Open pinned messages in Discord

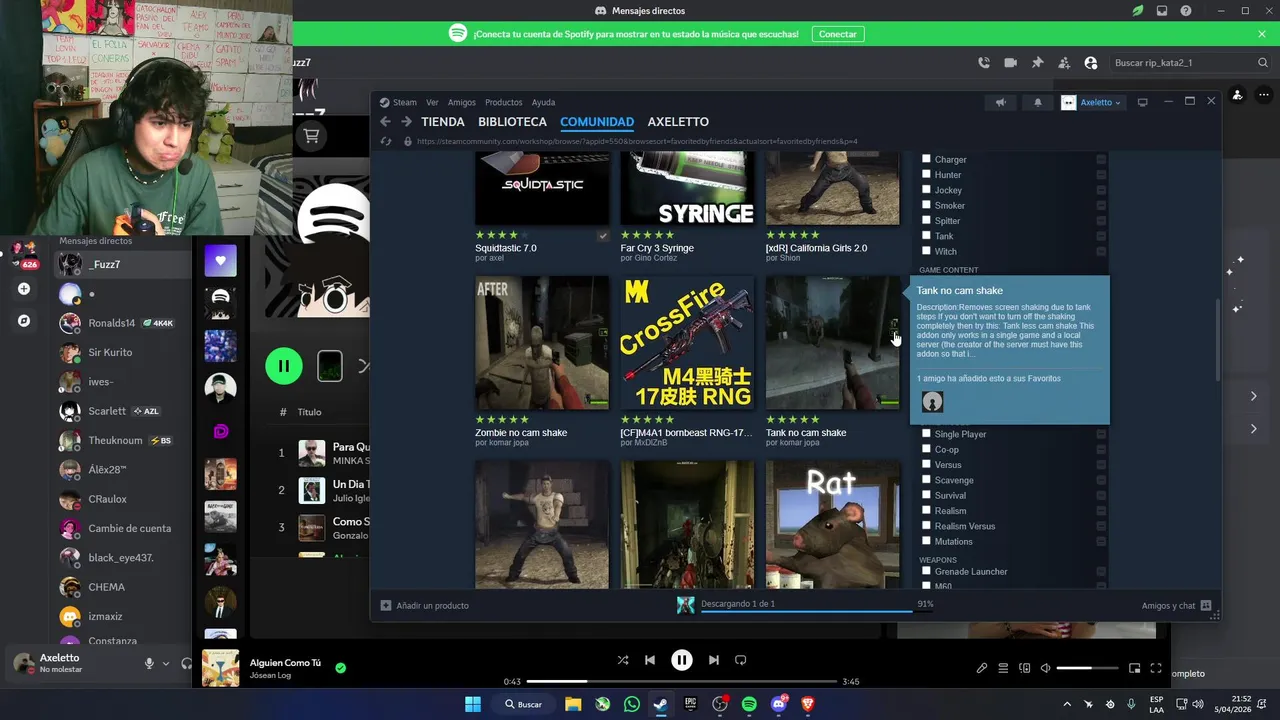pos(1037,62)
